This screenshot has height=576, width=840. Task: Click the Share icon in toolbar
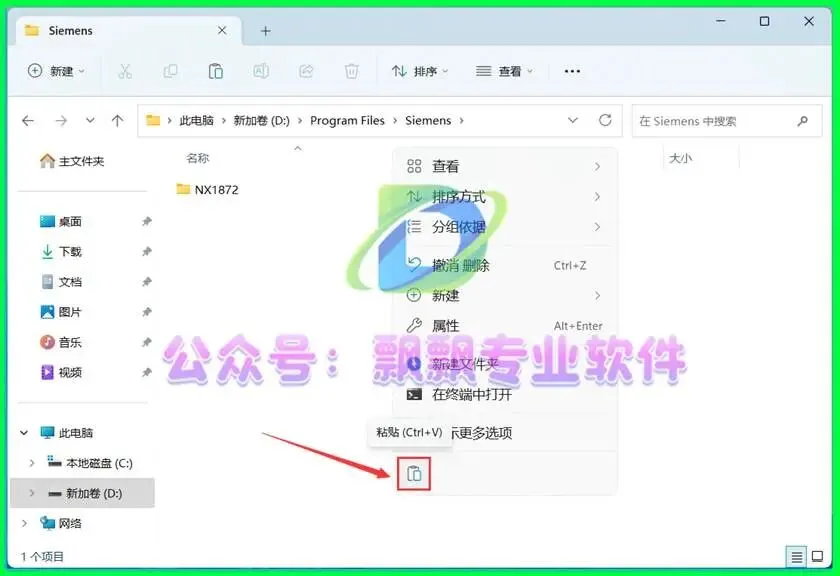(306, 71)
